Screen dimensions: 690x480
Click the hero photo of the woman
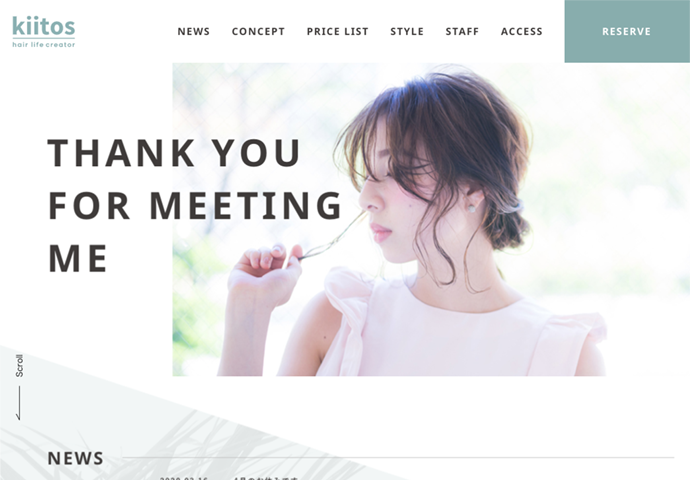[431, 219]
